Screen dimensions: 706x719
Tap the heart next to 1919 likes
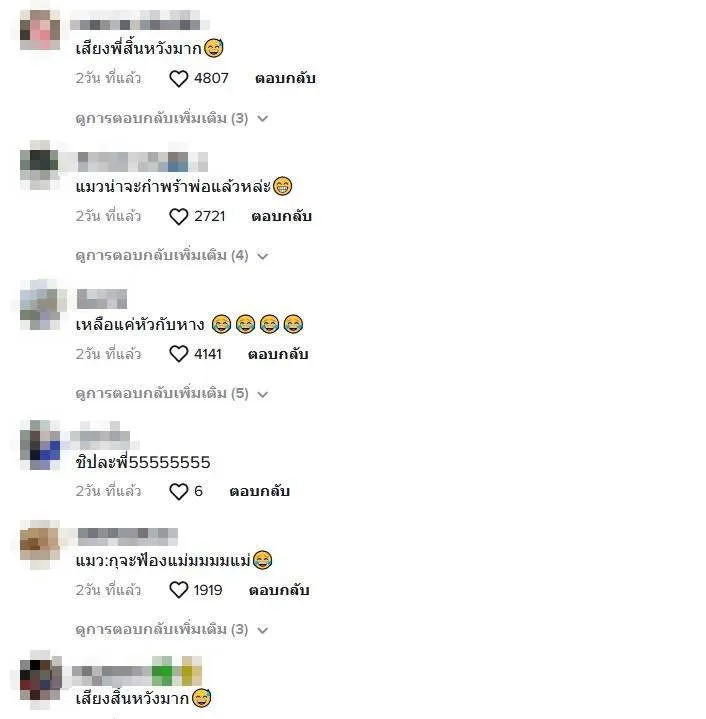tap(179, 590)
